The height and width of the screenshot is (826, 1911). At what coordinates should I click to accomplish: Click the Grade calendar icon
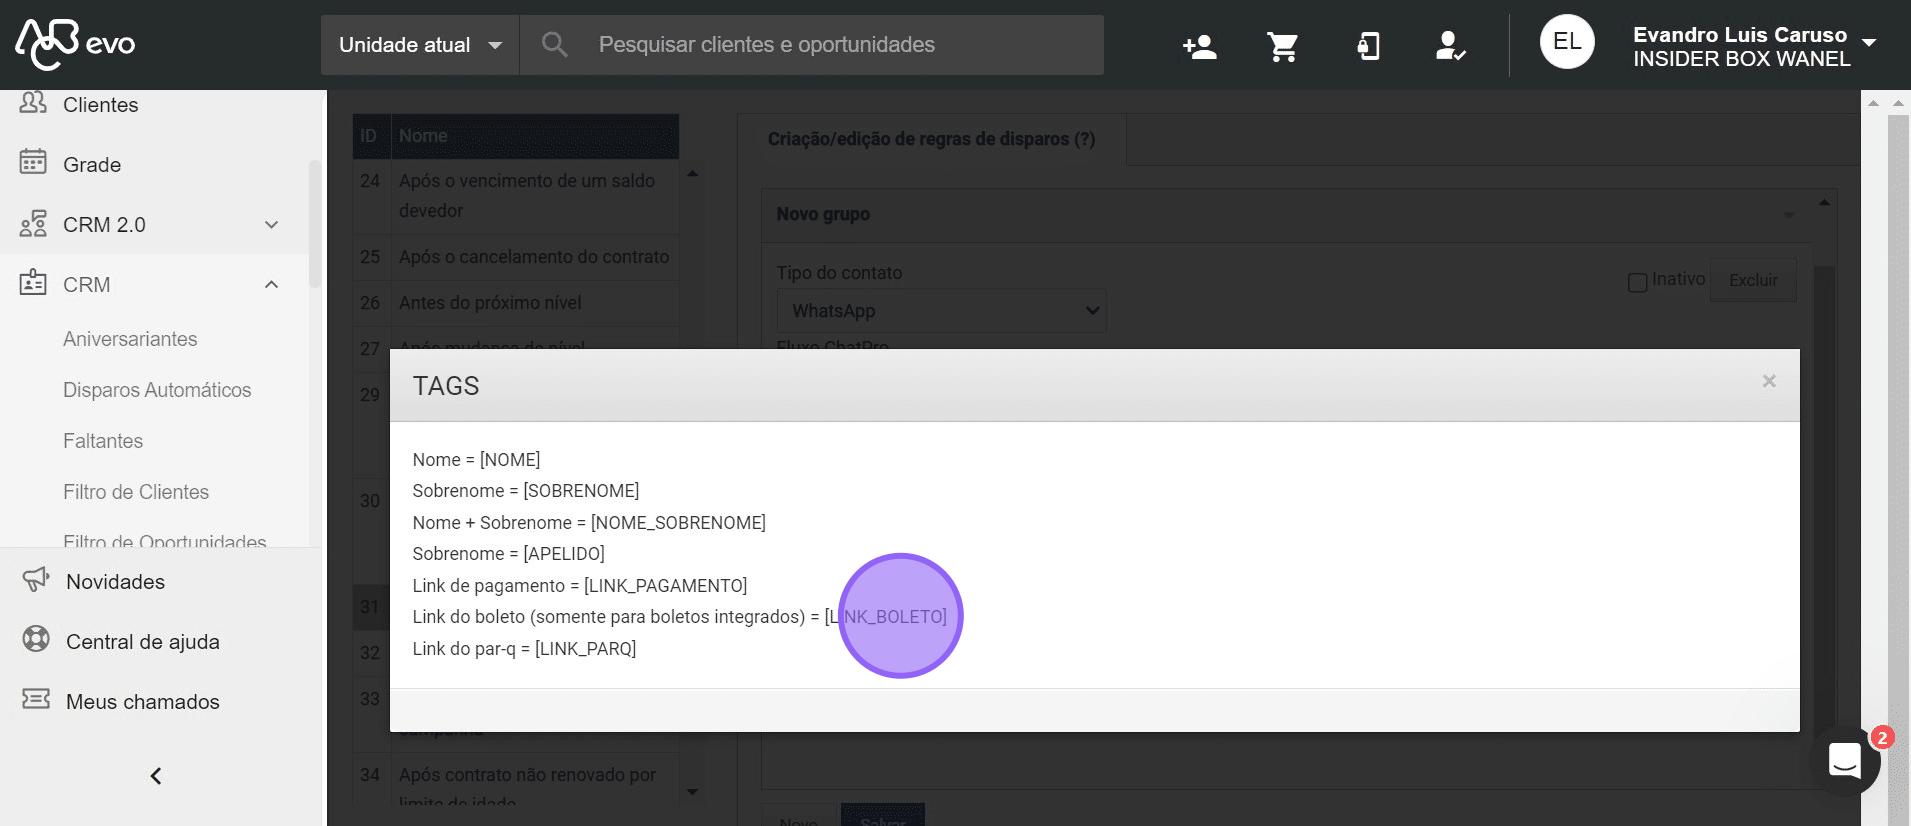33,162
